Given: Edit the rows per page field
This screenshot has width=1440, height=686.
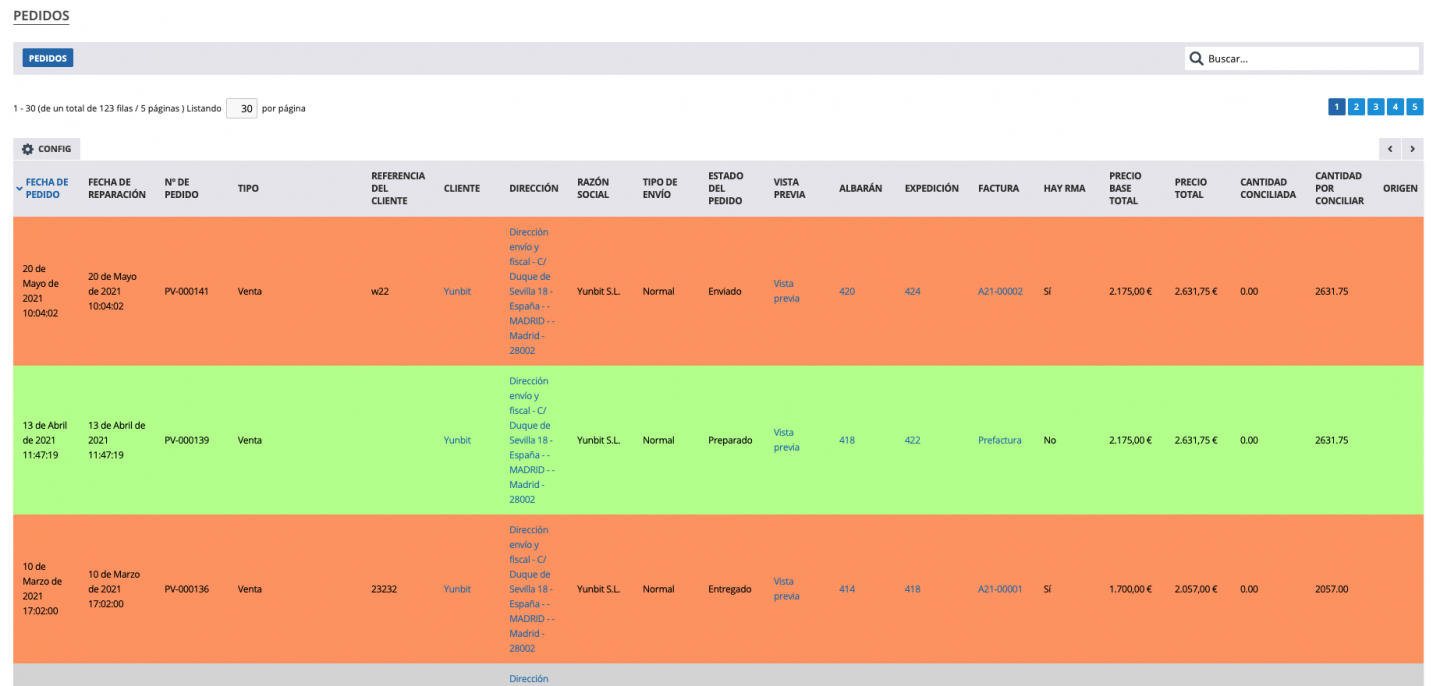Looking at the screenshot, I should pyautogui.click(x=241, y=108).
